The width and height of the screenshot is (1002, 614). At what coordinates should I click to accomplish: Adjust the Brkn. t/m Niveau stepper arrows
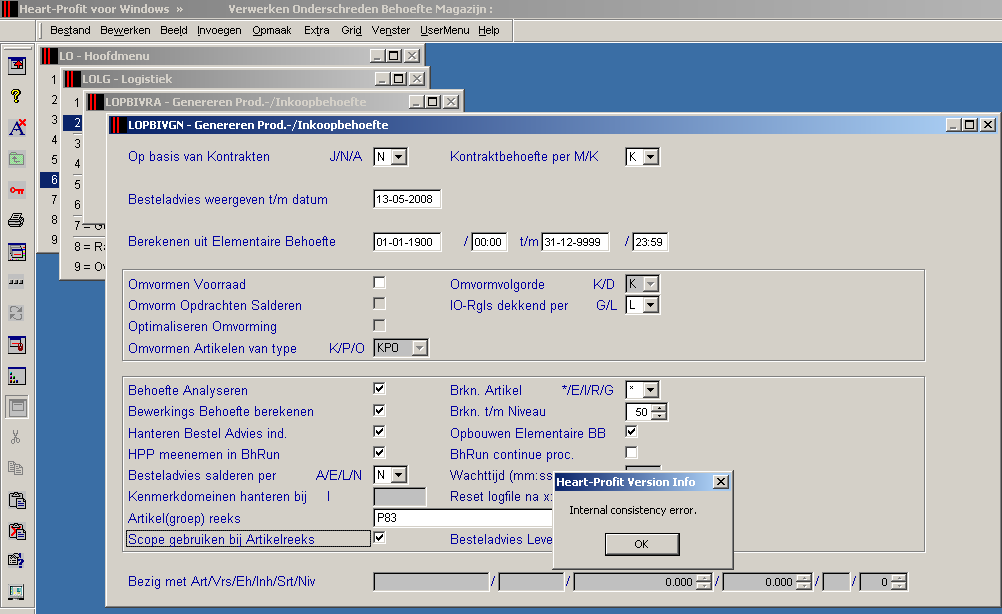click(x=659, y=412)
